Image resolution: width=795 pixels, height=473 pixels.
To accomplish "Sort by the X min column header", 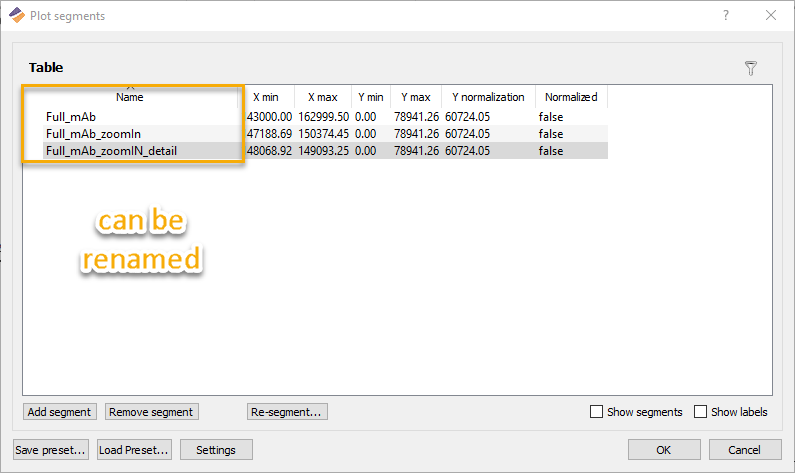I will click(266, 97).
